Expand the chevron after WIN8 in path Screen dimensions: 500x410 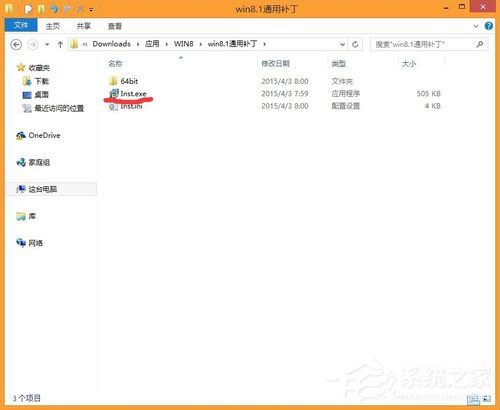(x=201, y=44)
